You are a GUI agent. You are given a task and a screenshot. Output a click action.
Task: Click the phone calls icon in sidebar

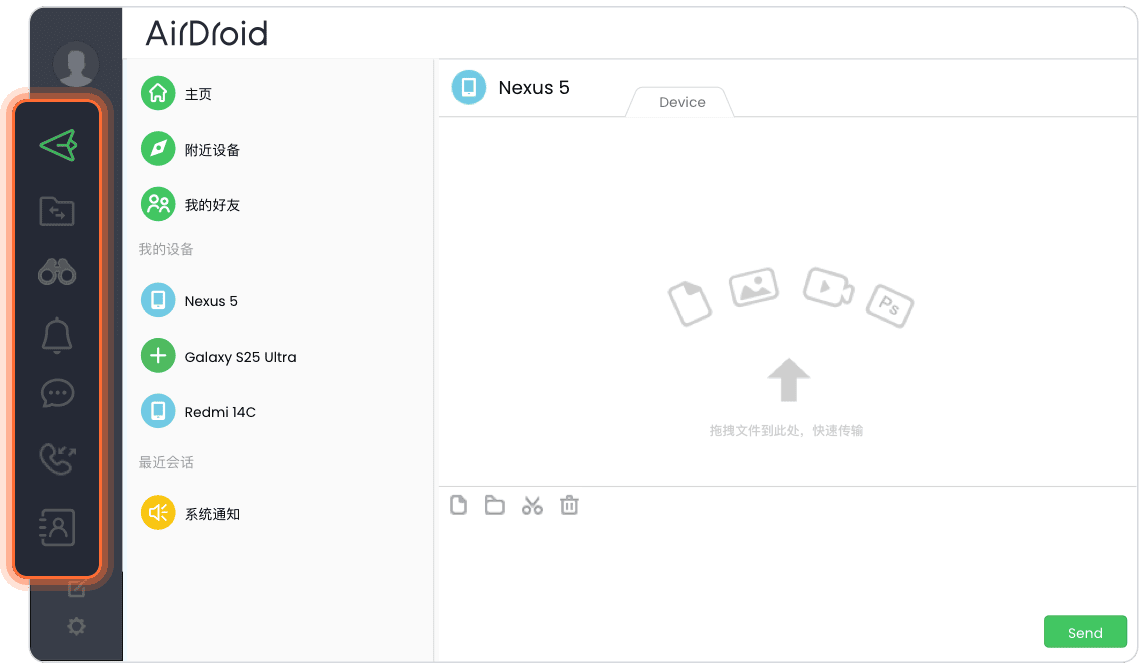(57, 459)
